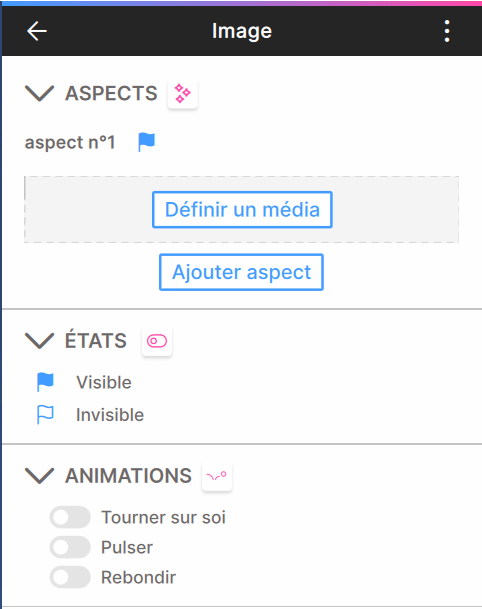The height and width of the screenshot is (609, 482).
Task: Click the blue flag next to aspect n°1
Action: pyautogui.click(x=146, y=142)
